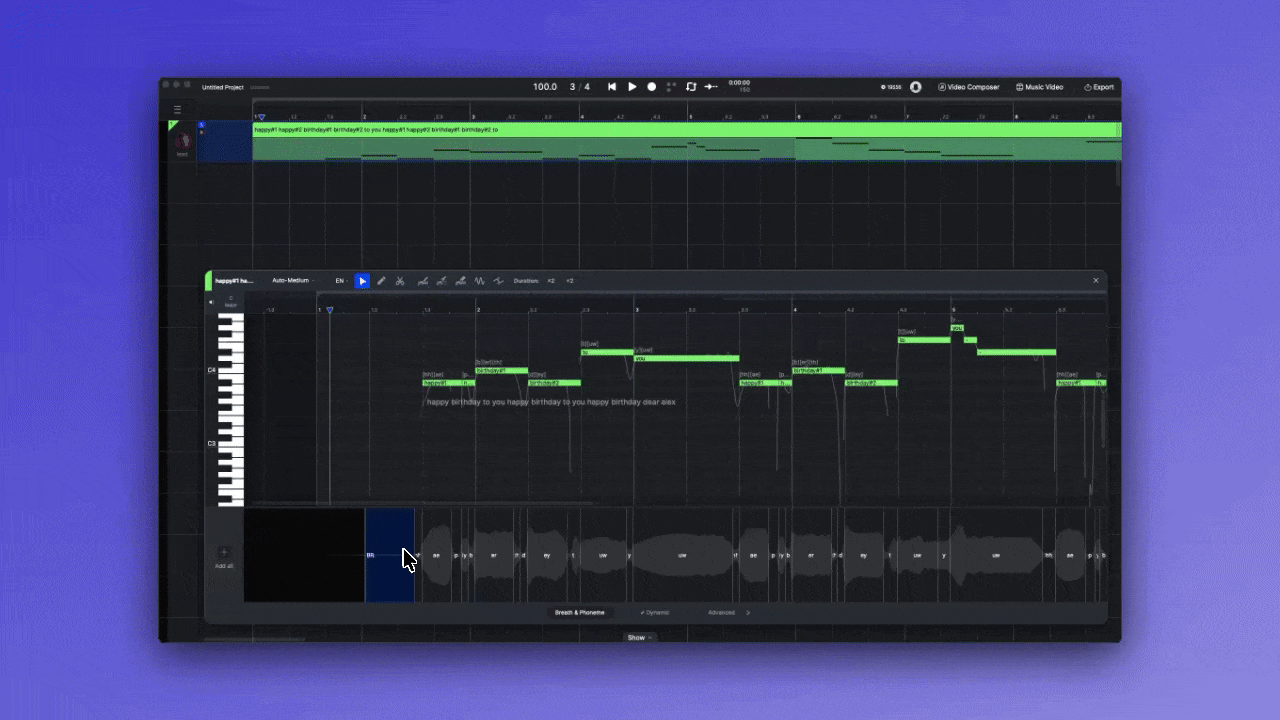The width and height of the screenshot is (1280, 720).
Task: Click the 3 / 4 time signature
Action: pyautogui.click(x=580, y=87)
